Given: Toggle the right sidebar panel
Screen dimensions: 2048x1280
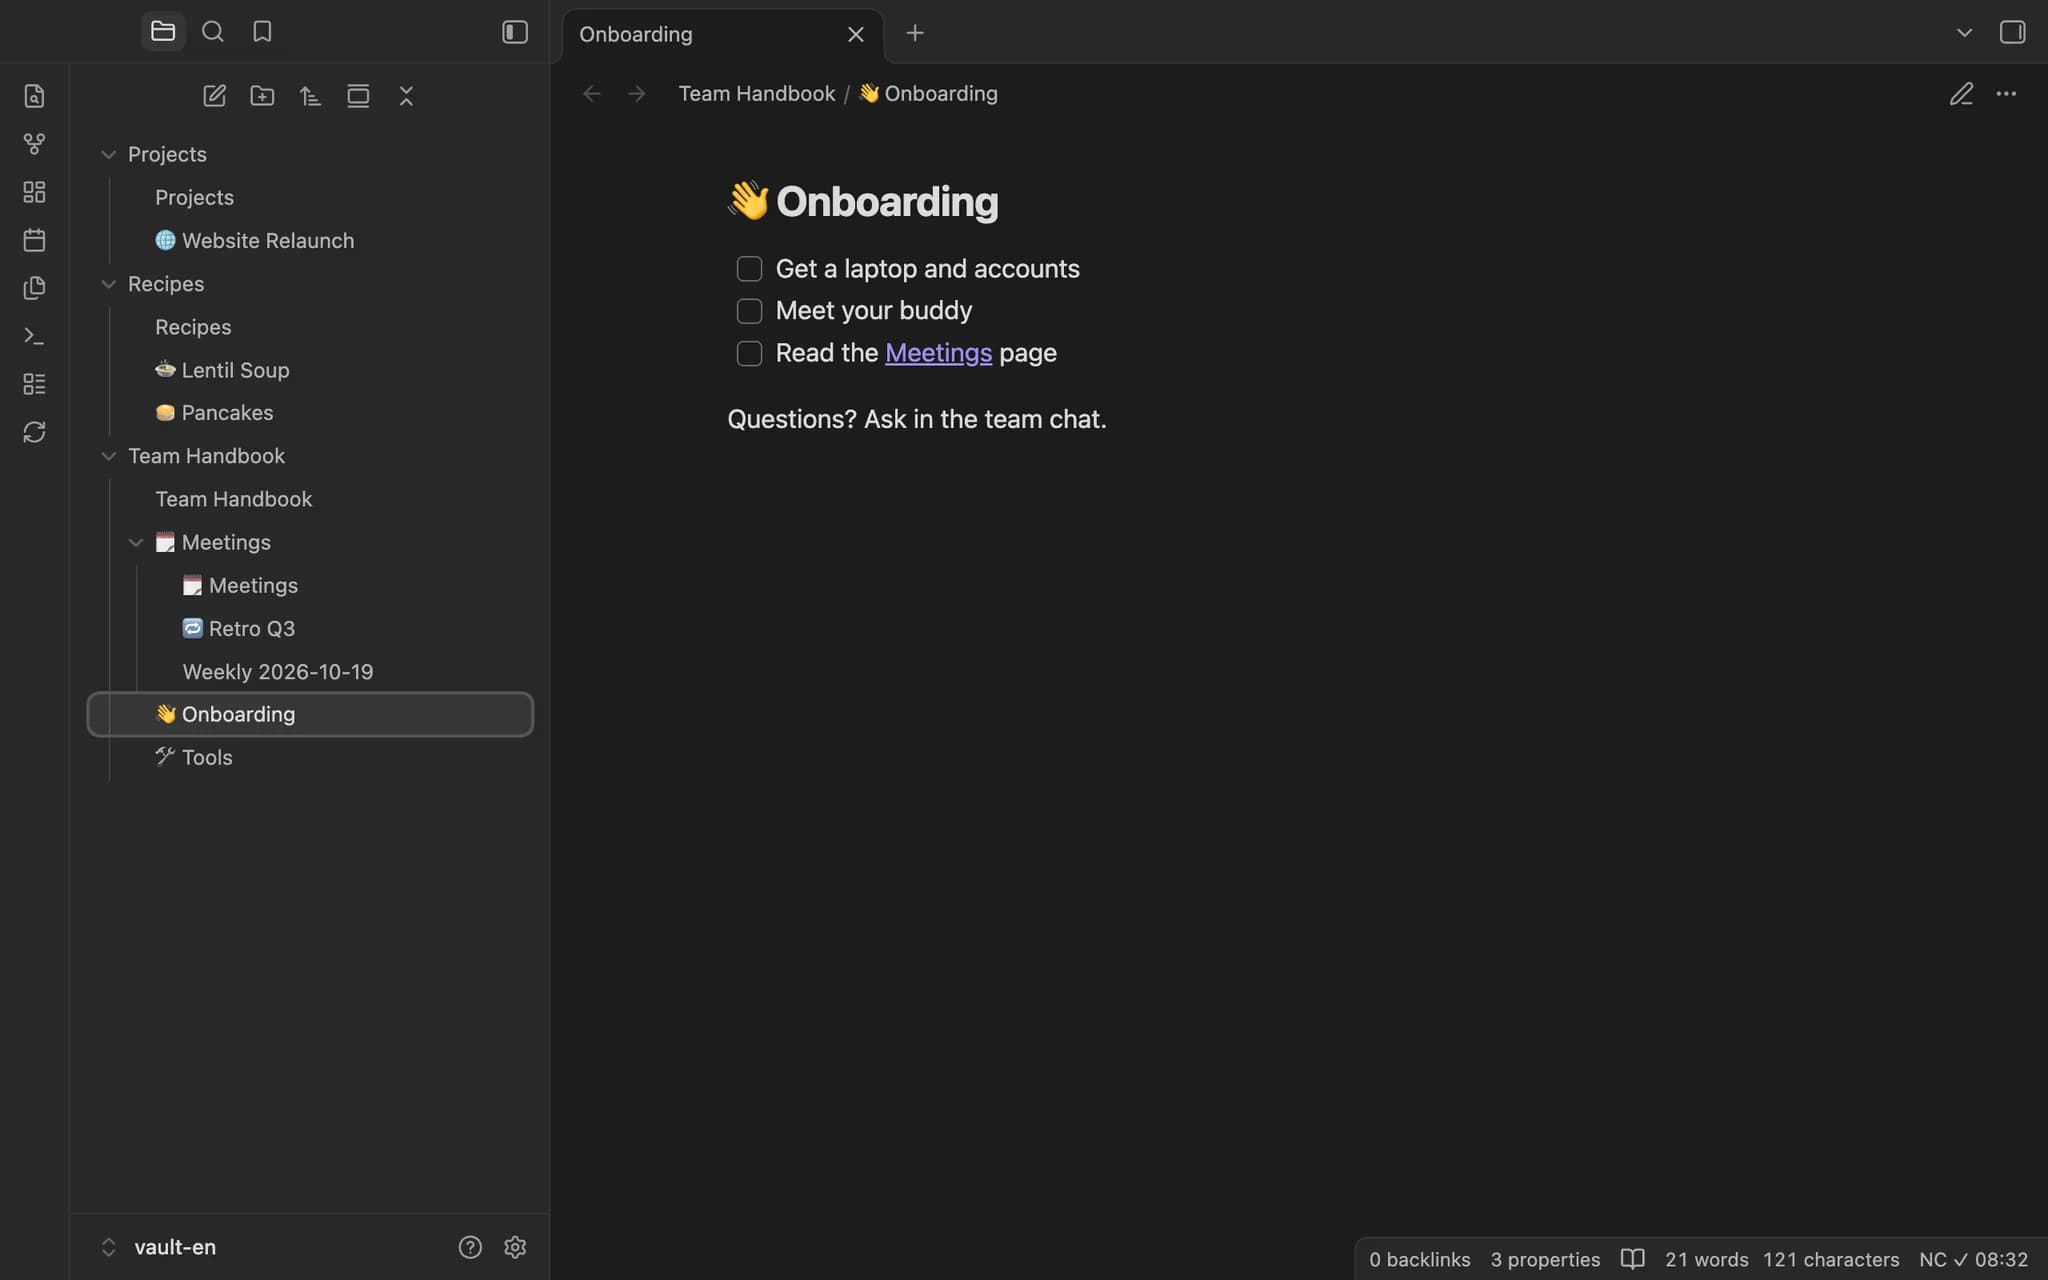Looking at the screenshot, I should point(2012,32).
